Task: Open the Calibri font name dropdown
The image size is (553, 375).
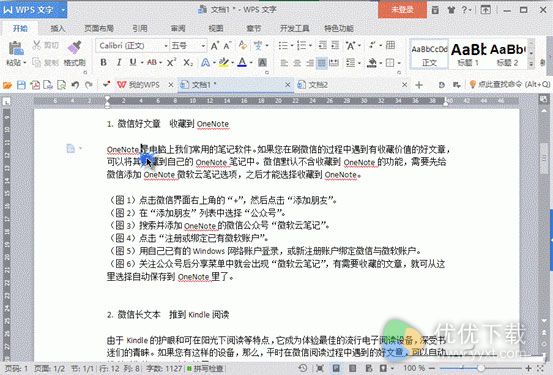Action: pos(165,46)
